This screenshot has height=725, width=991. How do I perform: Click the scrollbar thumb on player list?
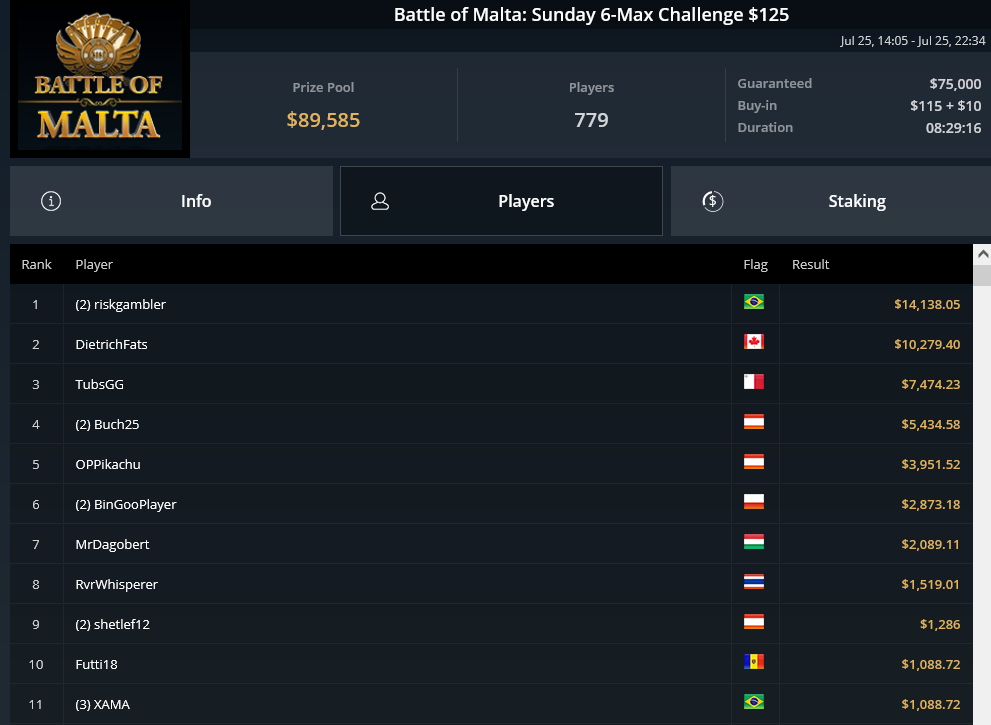click(982, 276)
